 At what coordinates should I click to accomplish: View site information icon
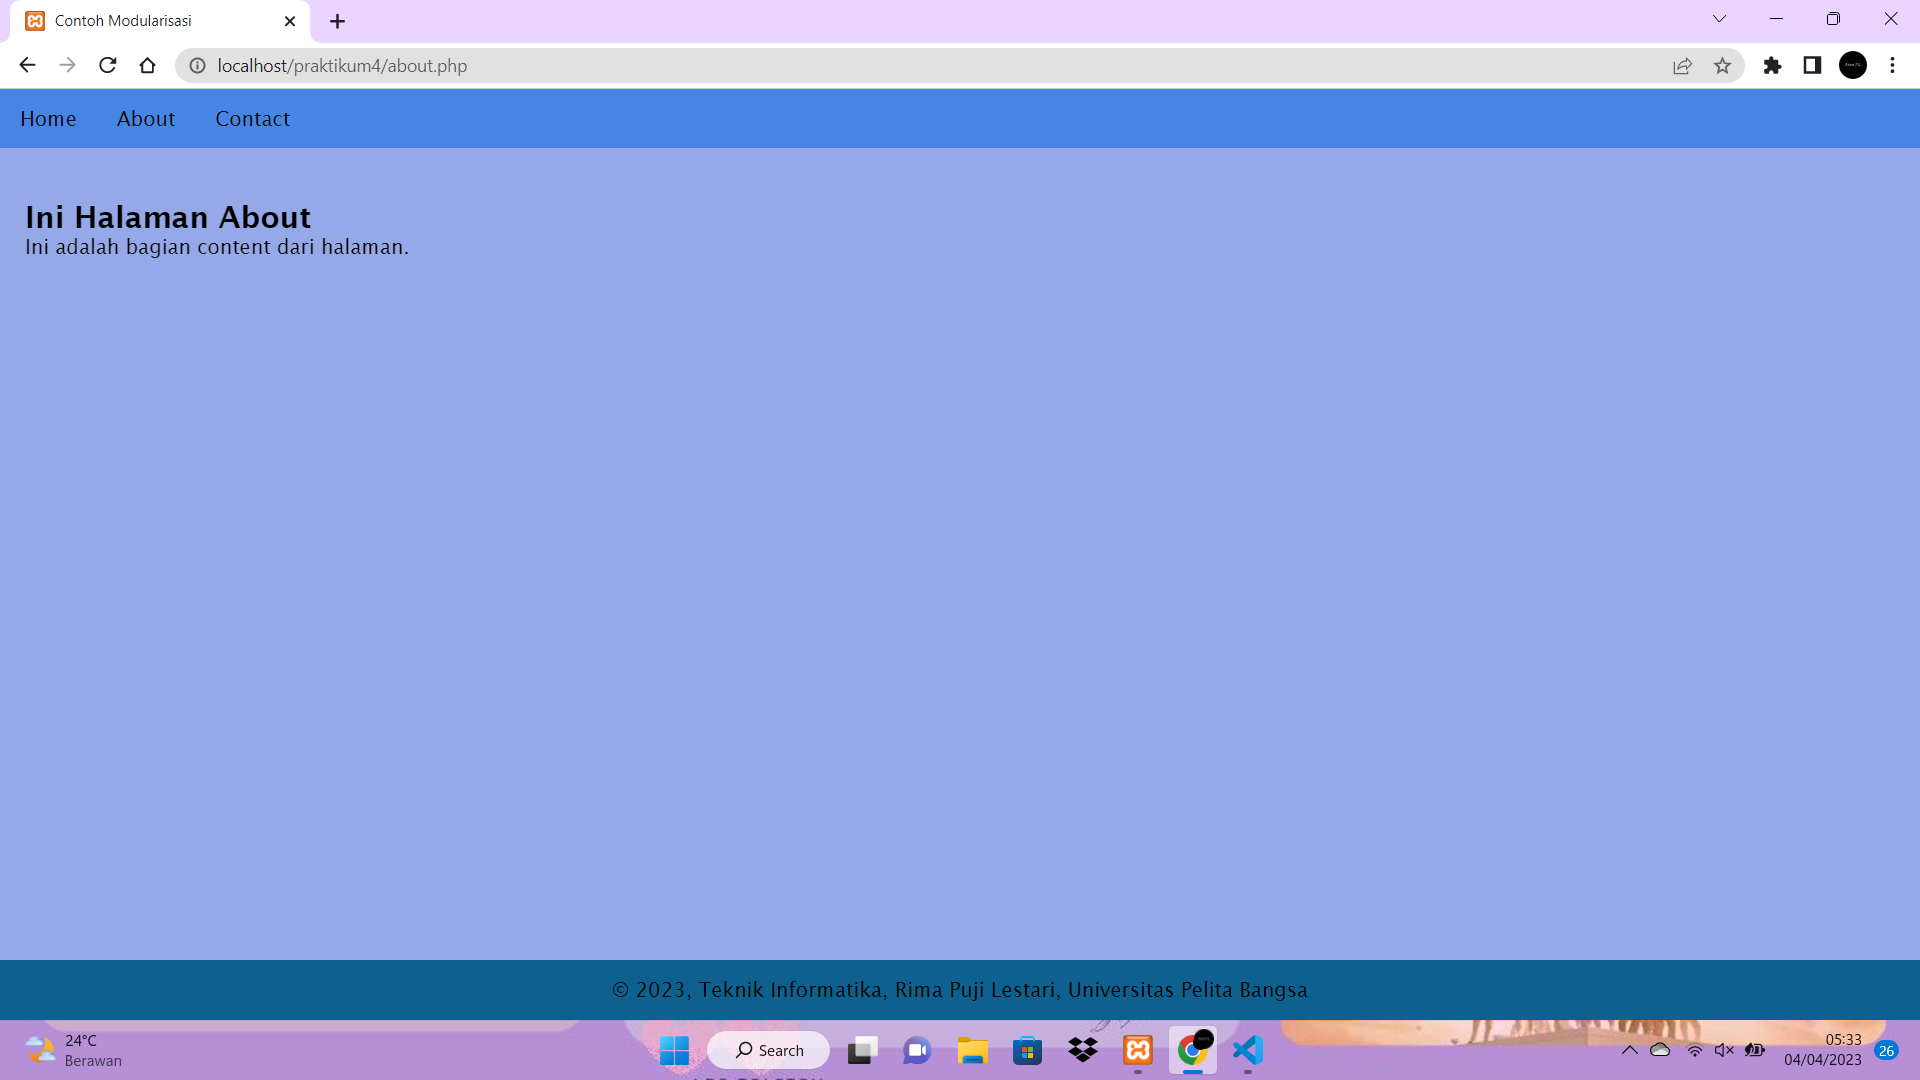click(198, 66)
